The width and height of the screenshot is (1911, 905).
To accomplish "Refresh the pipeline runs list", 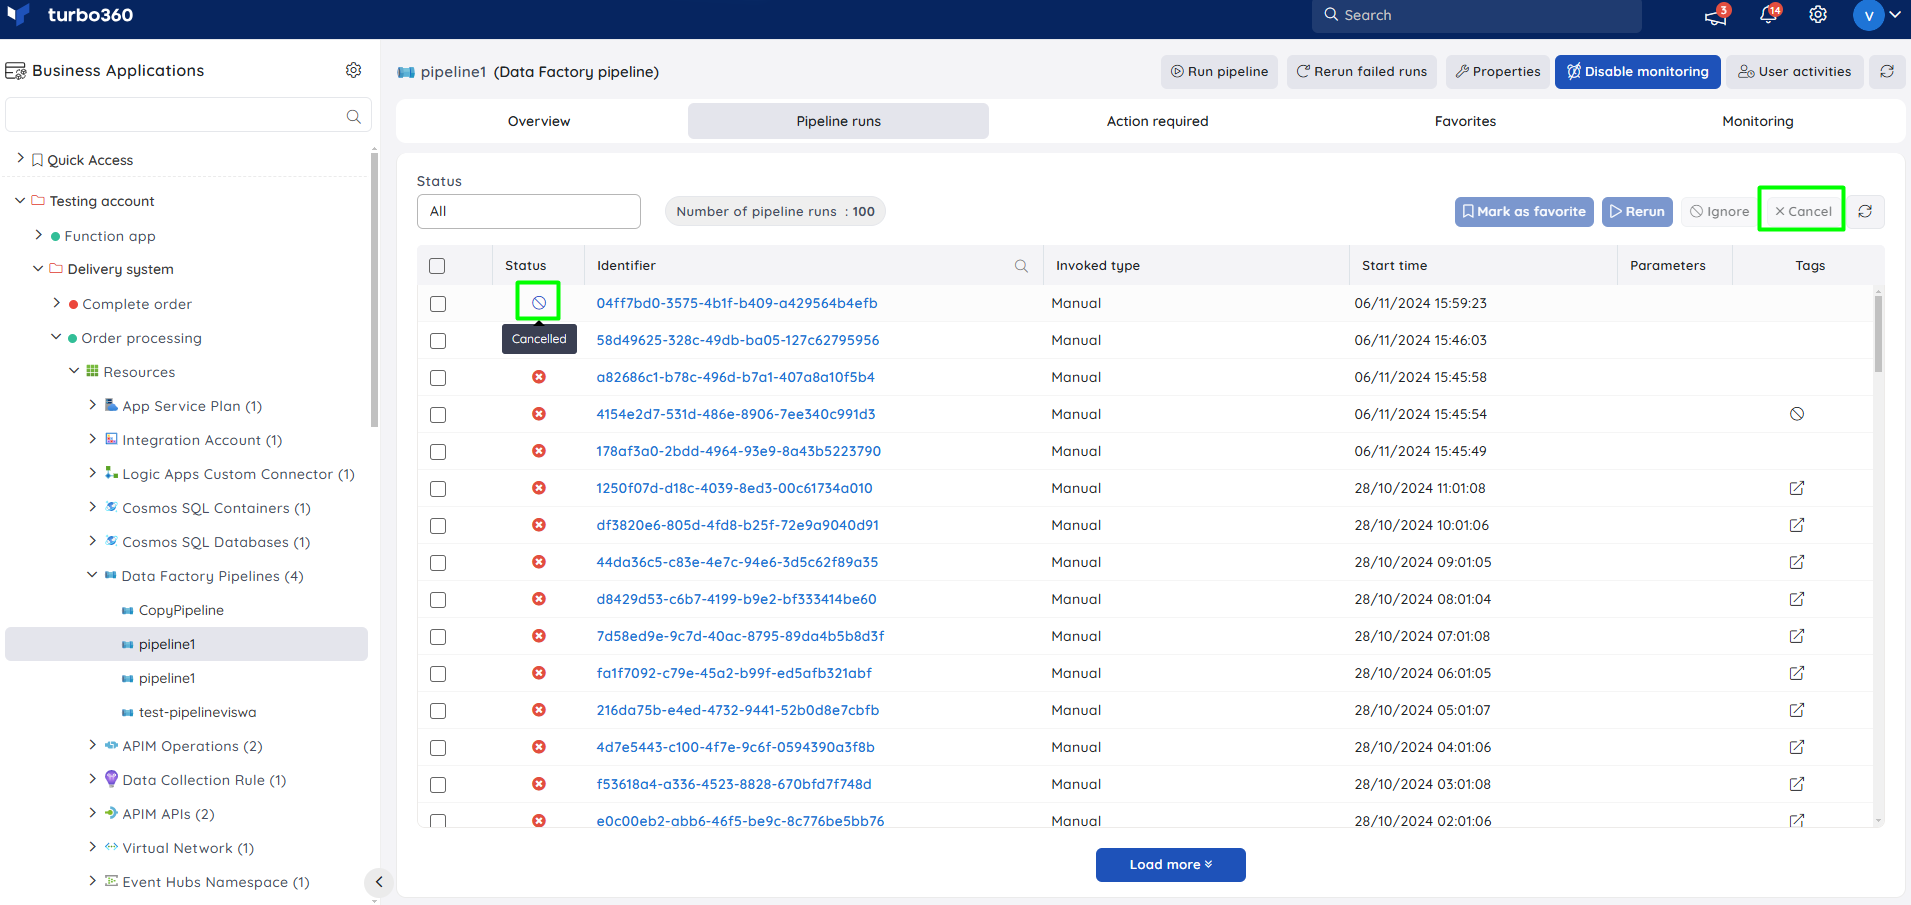I will click(1865, 211).
